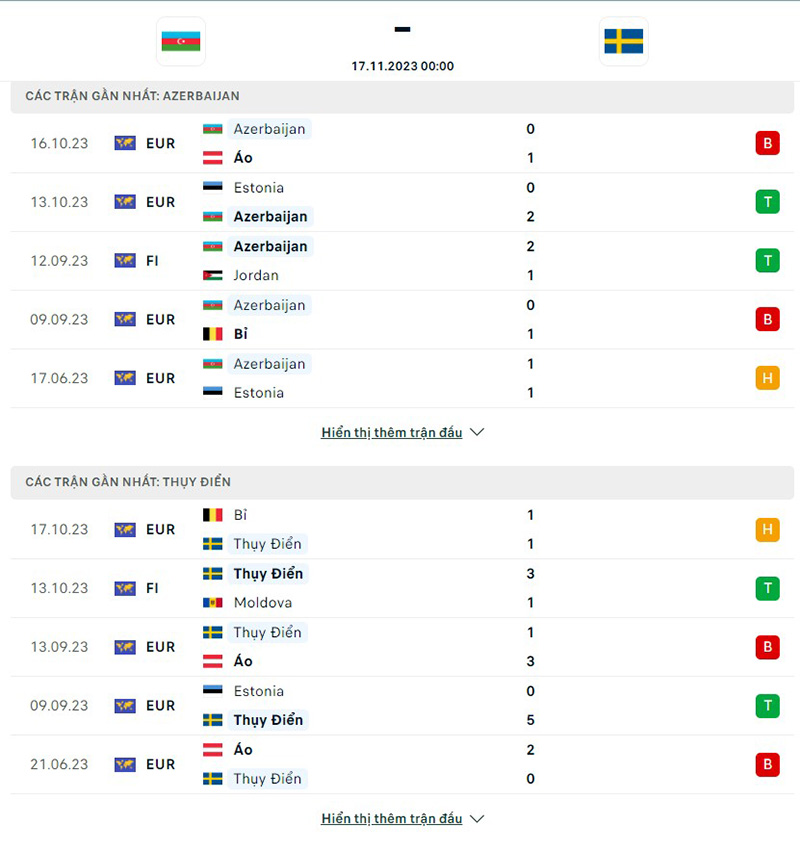Click the Moldova flag icon
This screenshot has width=800, height=851.
213,603
